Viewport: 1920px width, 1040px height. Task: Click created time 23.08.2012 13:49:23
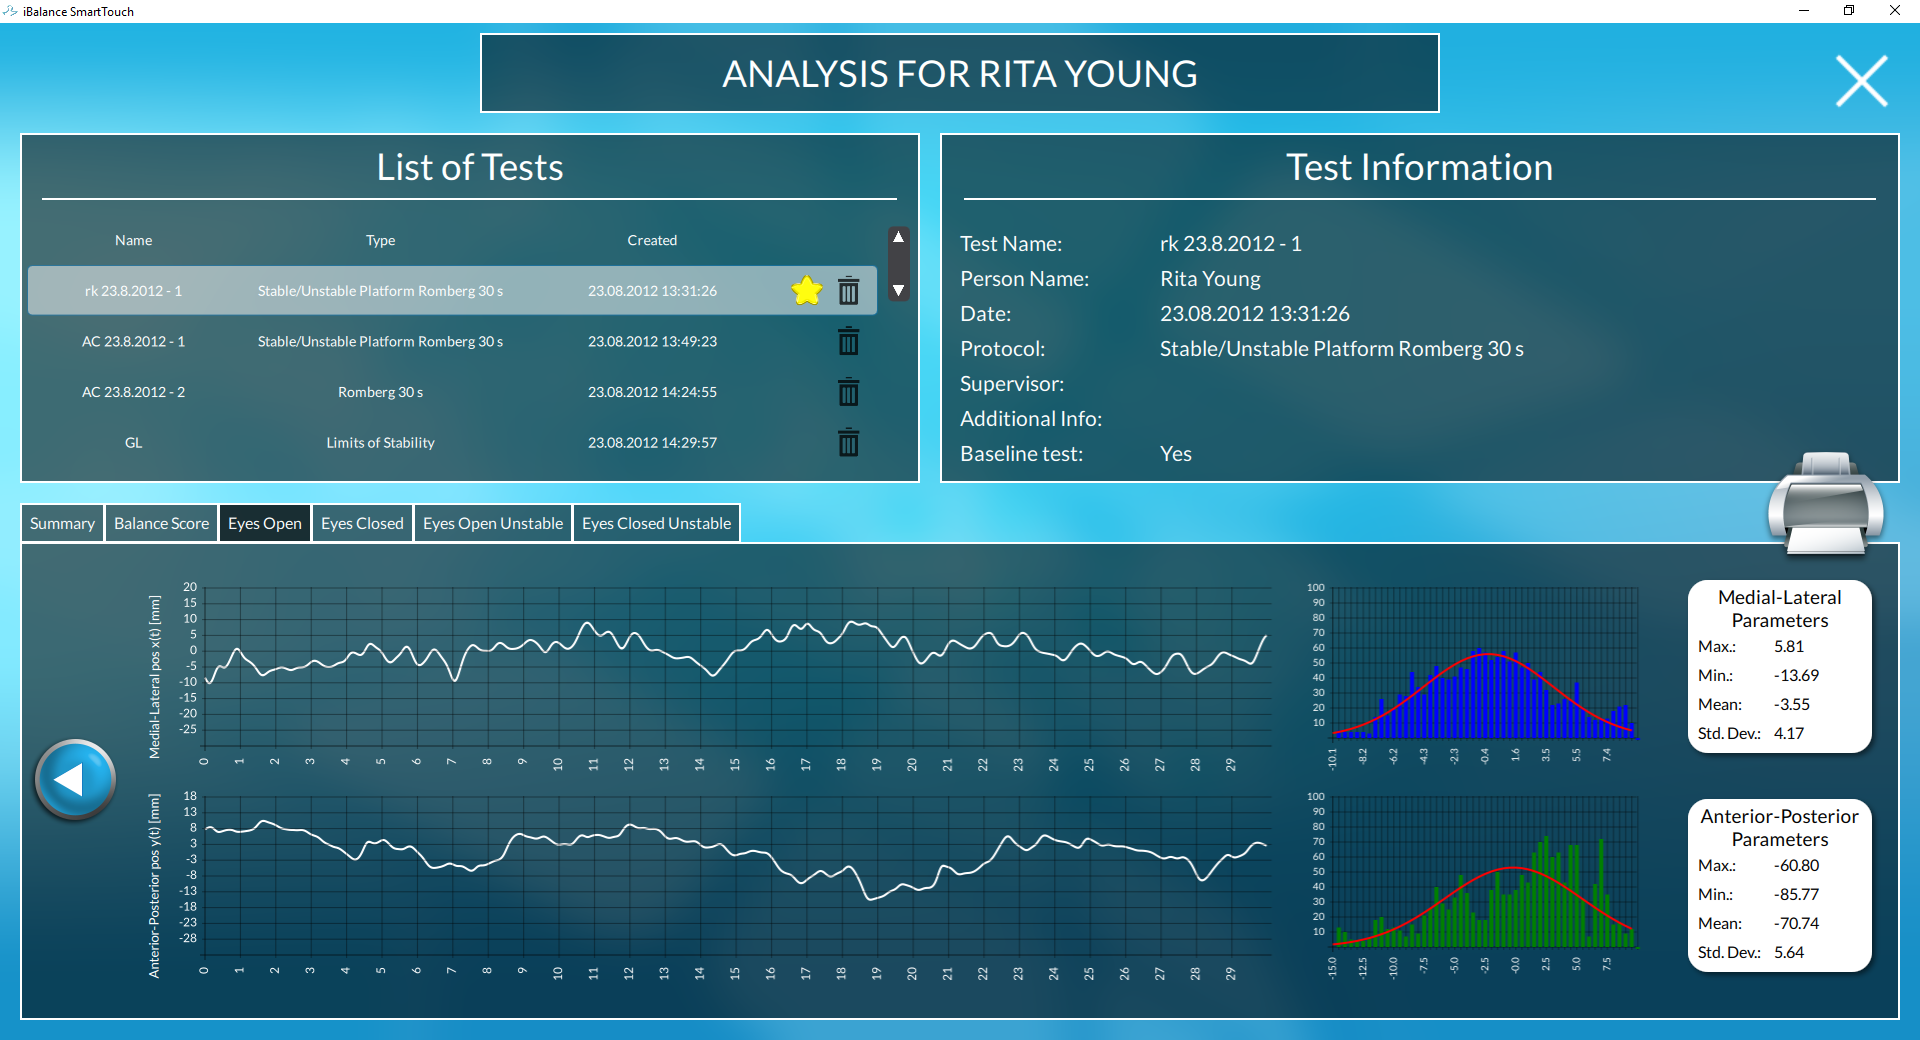[652, 341]
